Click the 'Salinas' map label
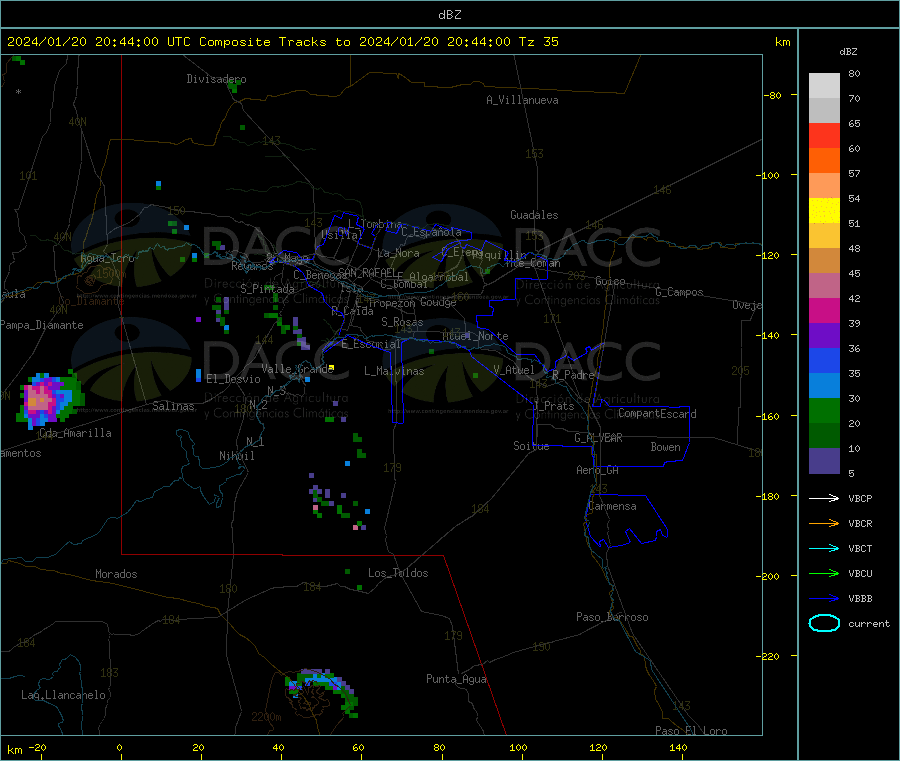Viewport: 900px width, 761px height. tap(173, 406)
